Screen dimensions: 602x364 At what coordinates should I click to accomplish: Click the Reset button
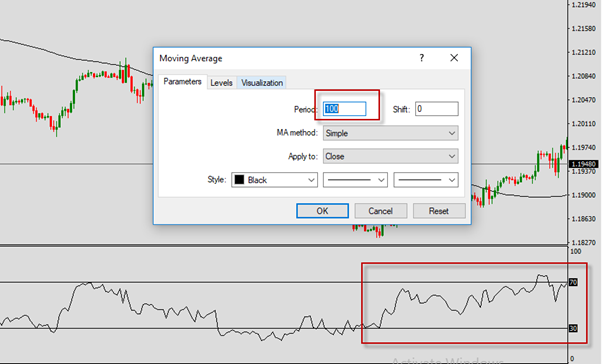click(x=439, y=211)
